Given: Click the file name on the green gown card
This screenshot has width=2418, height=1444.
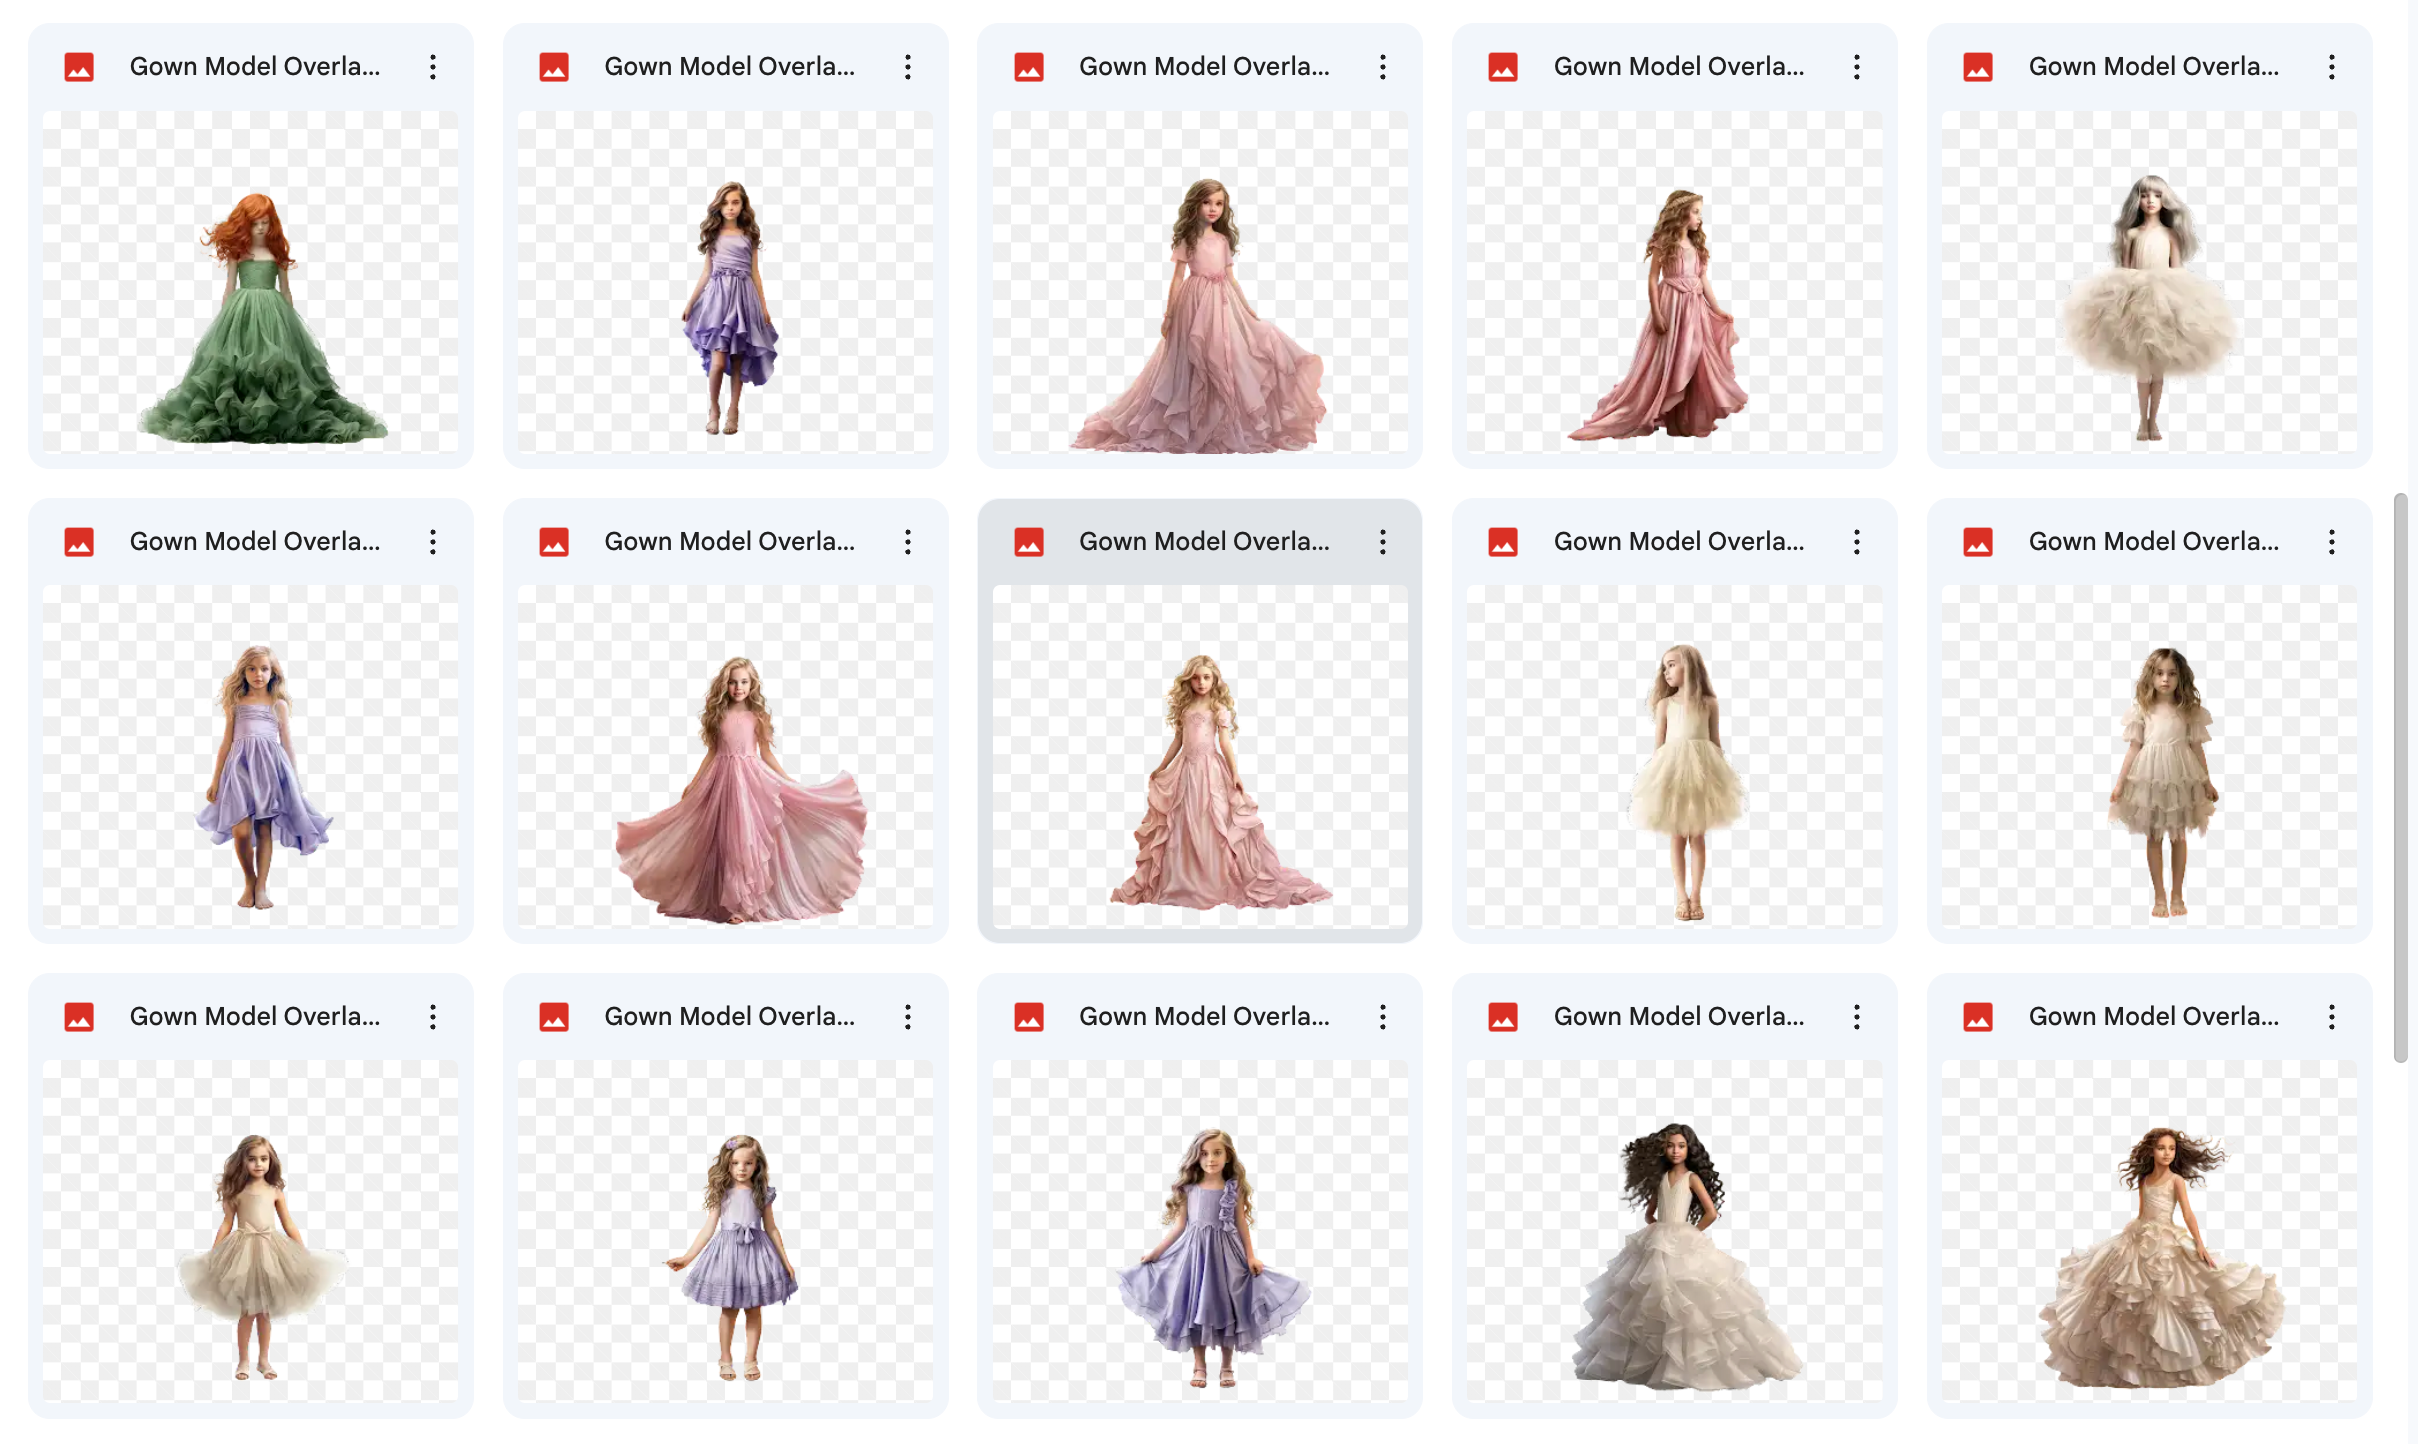Looking at the screenshot, I should coord(255,66).
